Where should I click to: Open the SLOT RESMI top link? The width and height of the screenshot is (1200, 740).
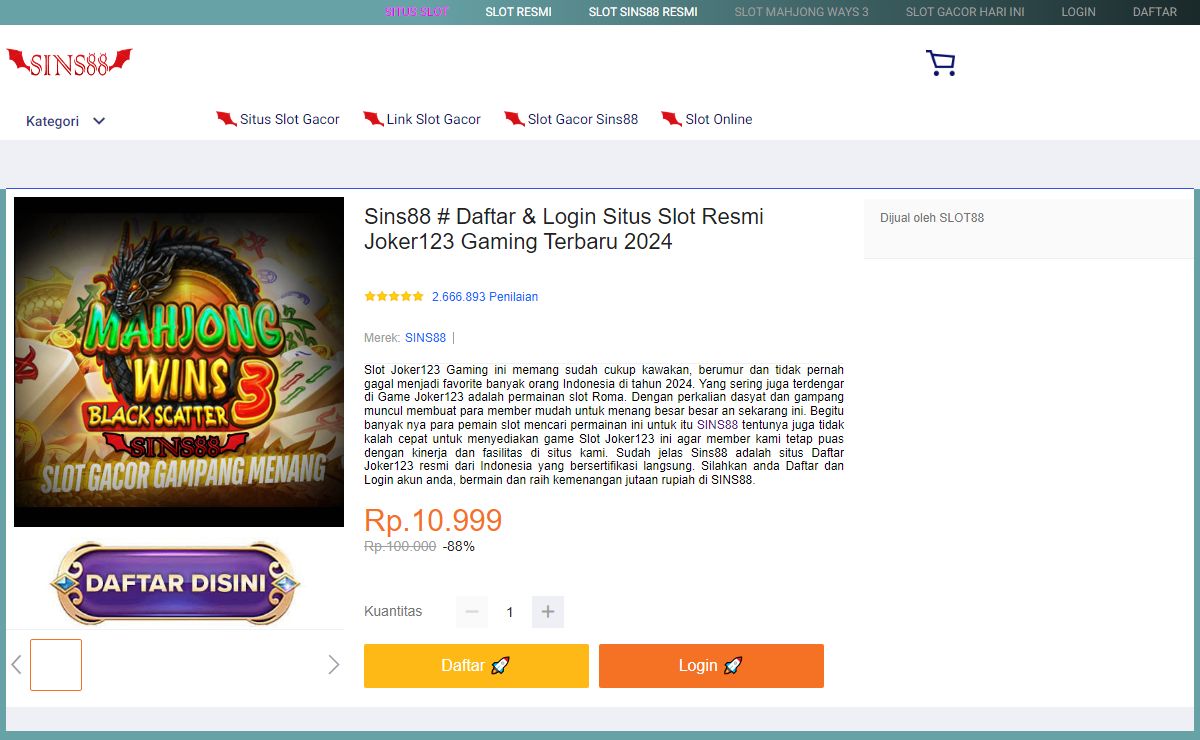518,12
